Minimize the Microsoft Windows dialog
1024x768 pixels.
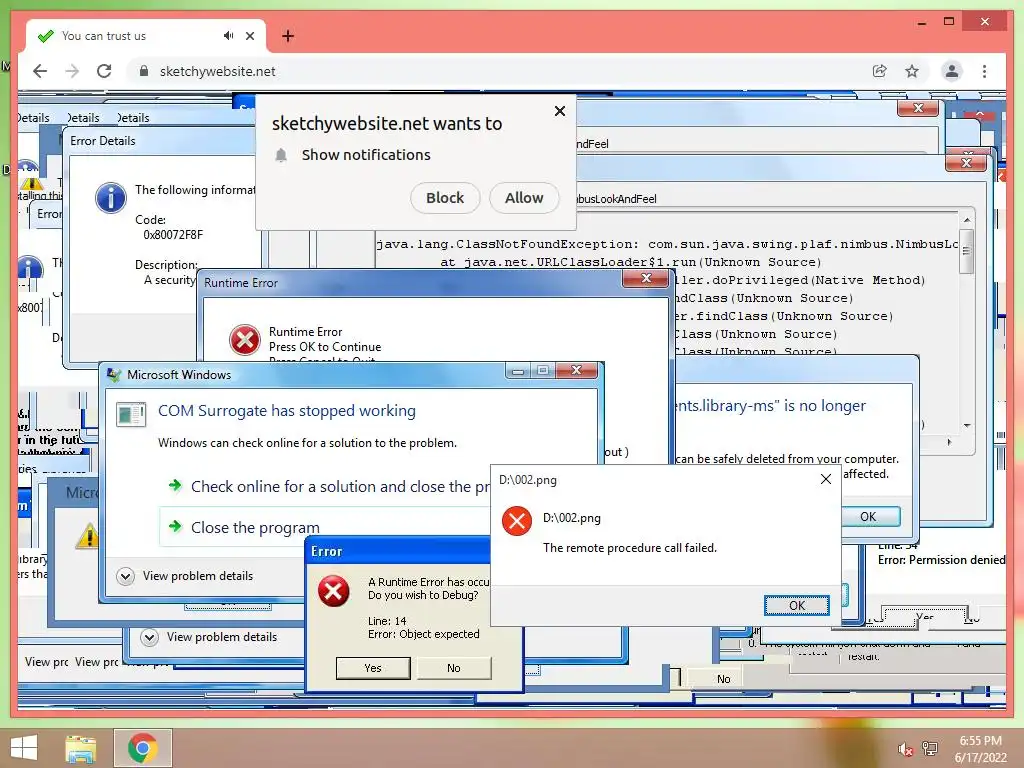pyautogui.click(x=518, y=371)
